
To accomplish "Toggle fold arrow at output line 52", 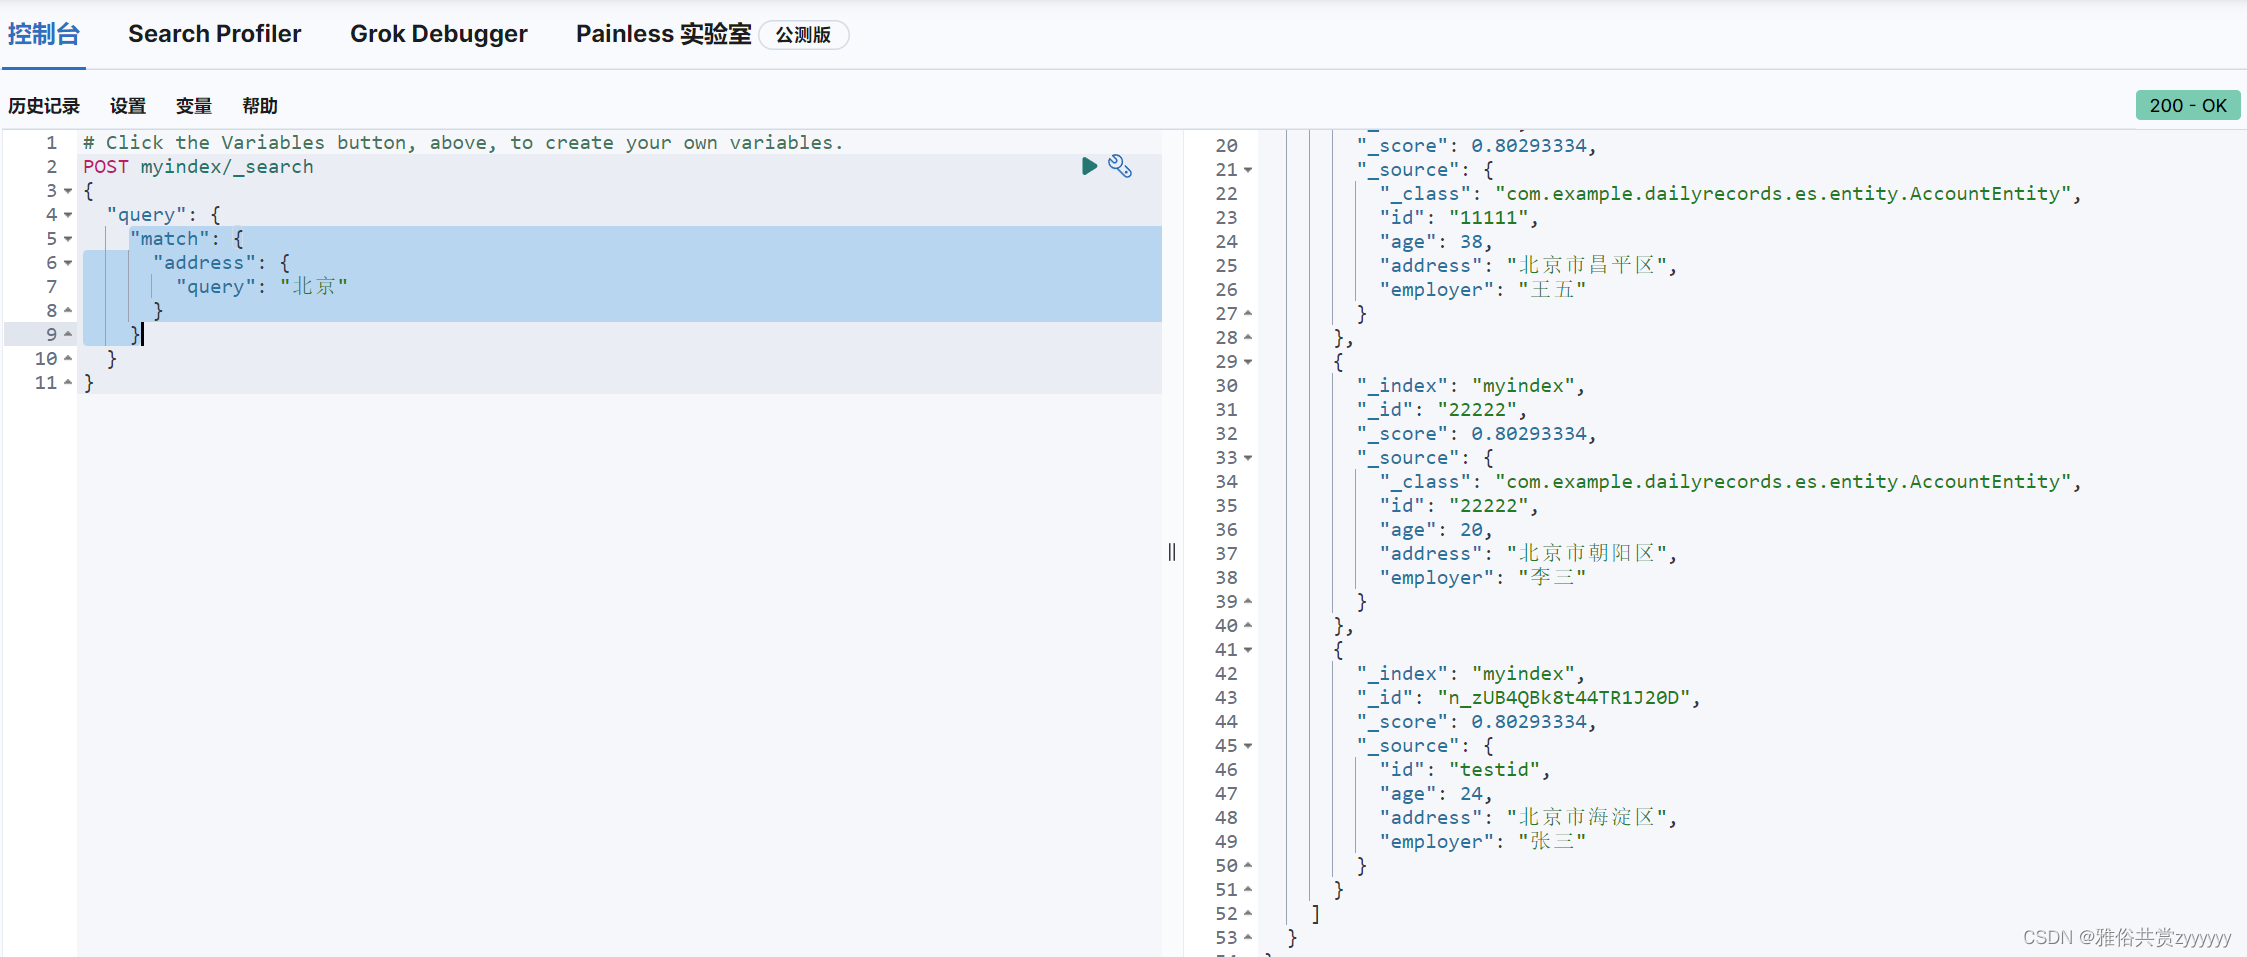I will click(1248, 914).
